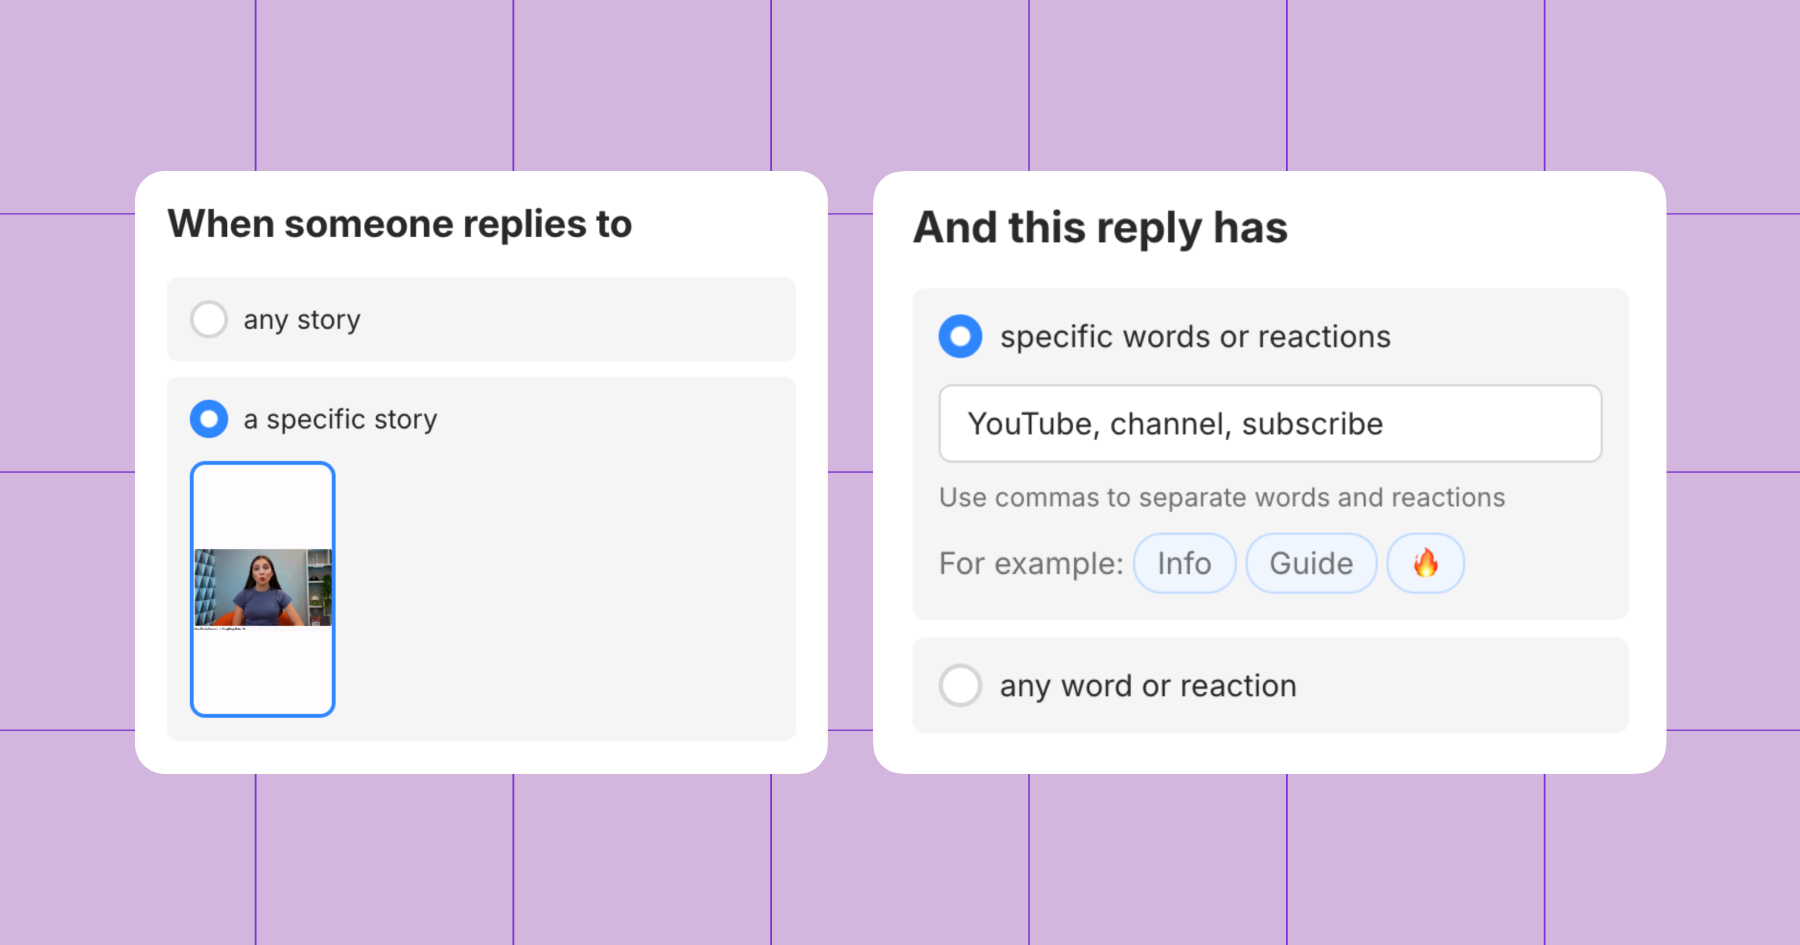The width and height of the screenshot is (1800, 945).
Task: Click the "a specific story" label text
Action: click(340, 419)
